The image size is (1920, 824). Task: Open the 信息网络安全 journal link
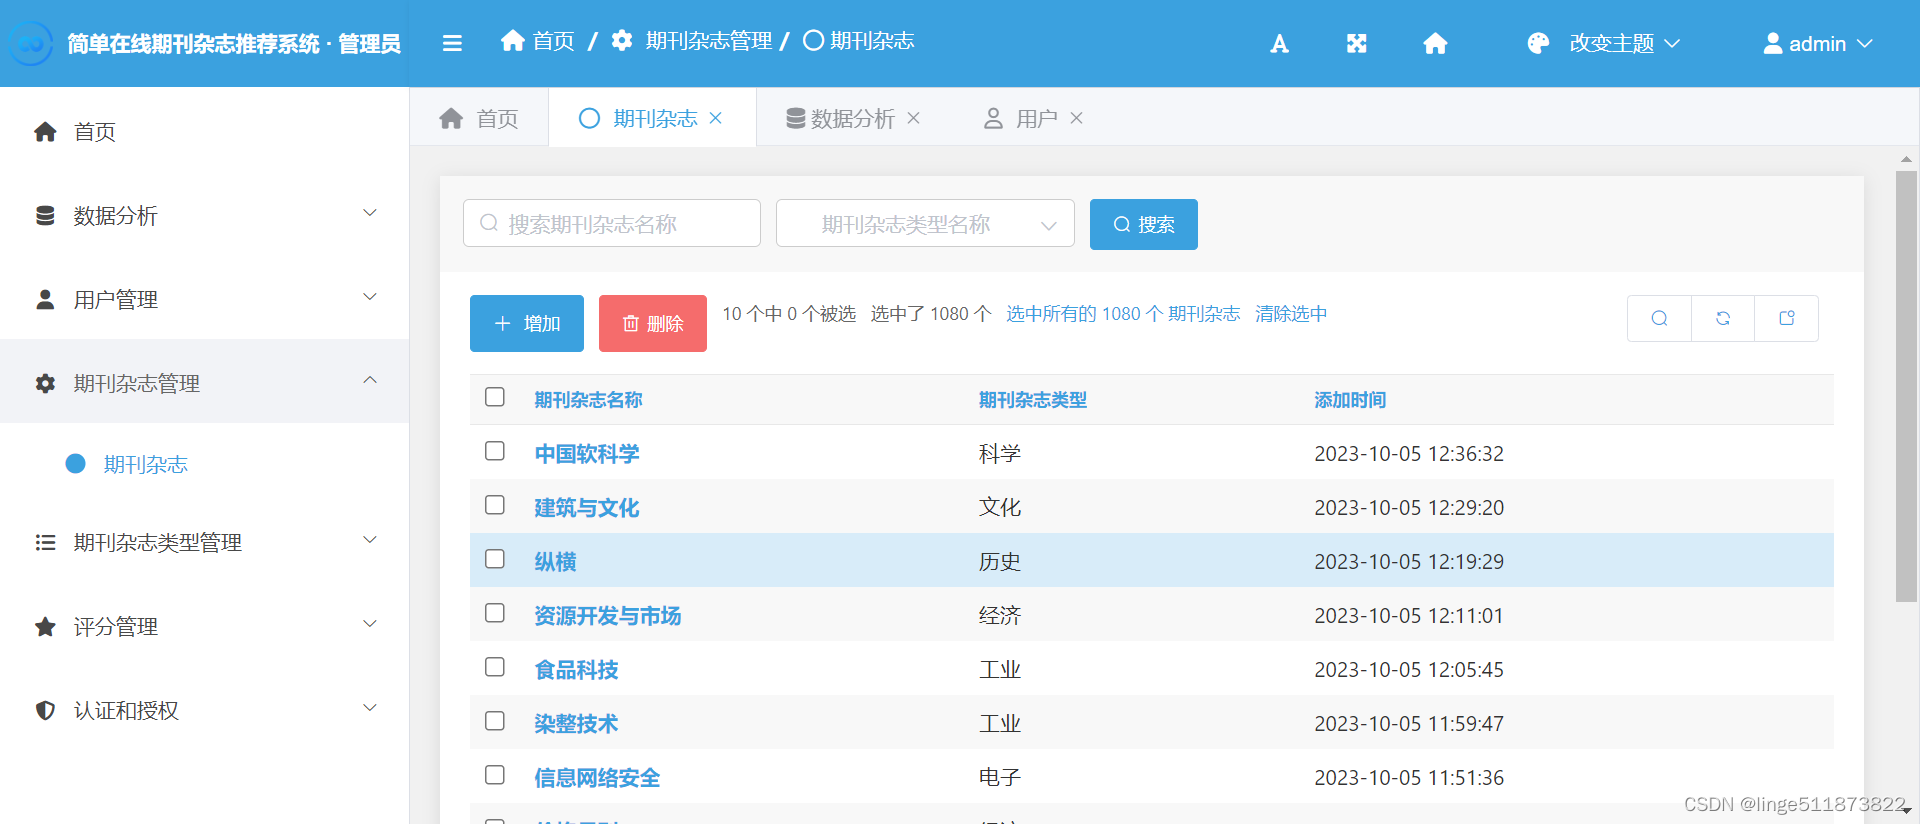(x=597, y=778)
